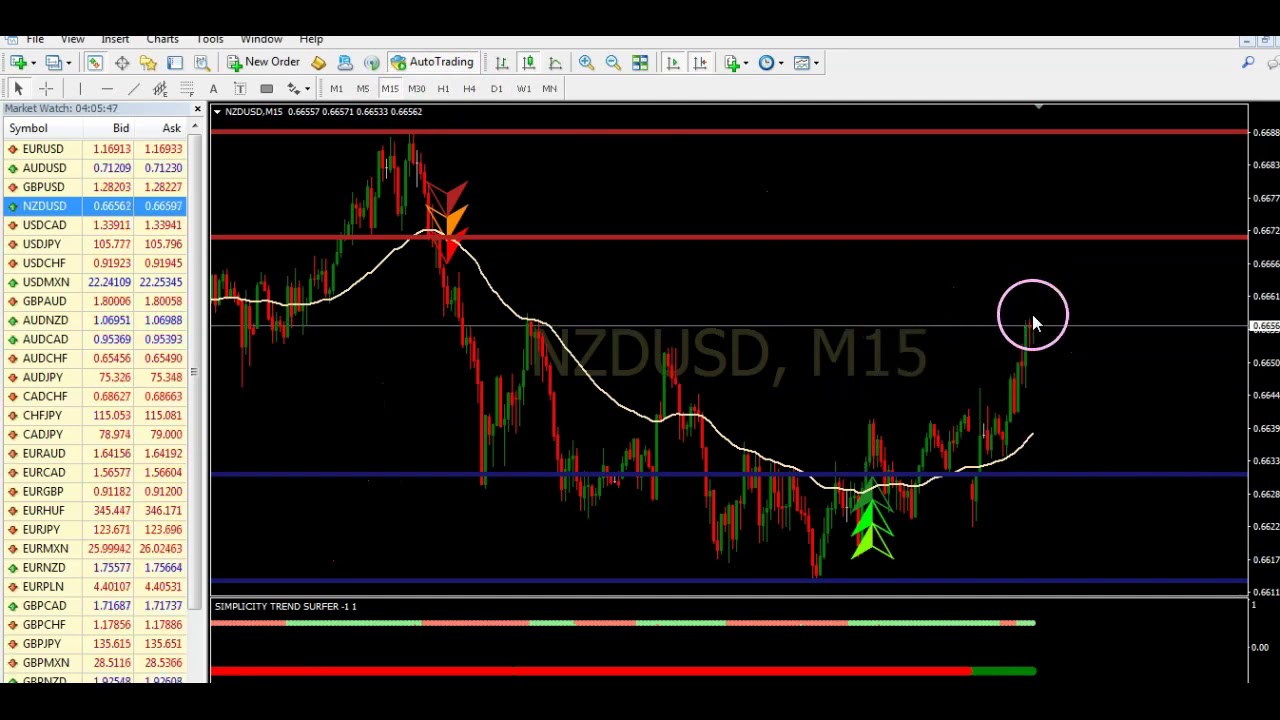The image size is (1280, 720).
Task: Toggle the Strategy Tester icon
Action: pyautogui.click(x=201, y=63)
